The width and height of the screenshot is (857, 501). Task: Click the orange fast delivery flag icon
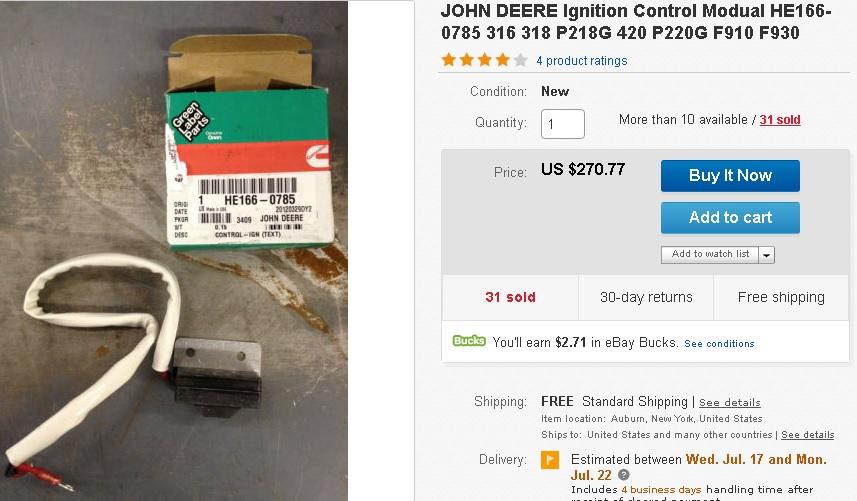click(x=550, y=459)
